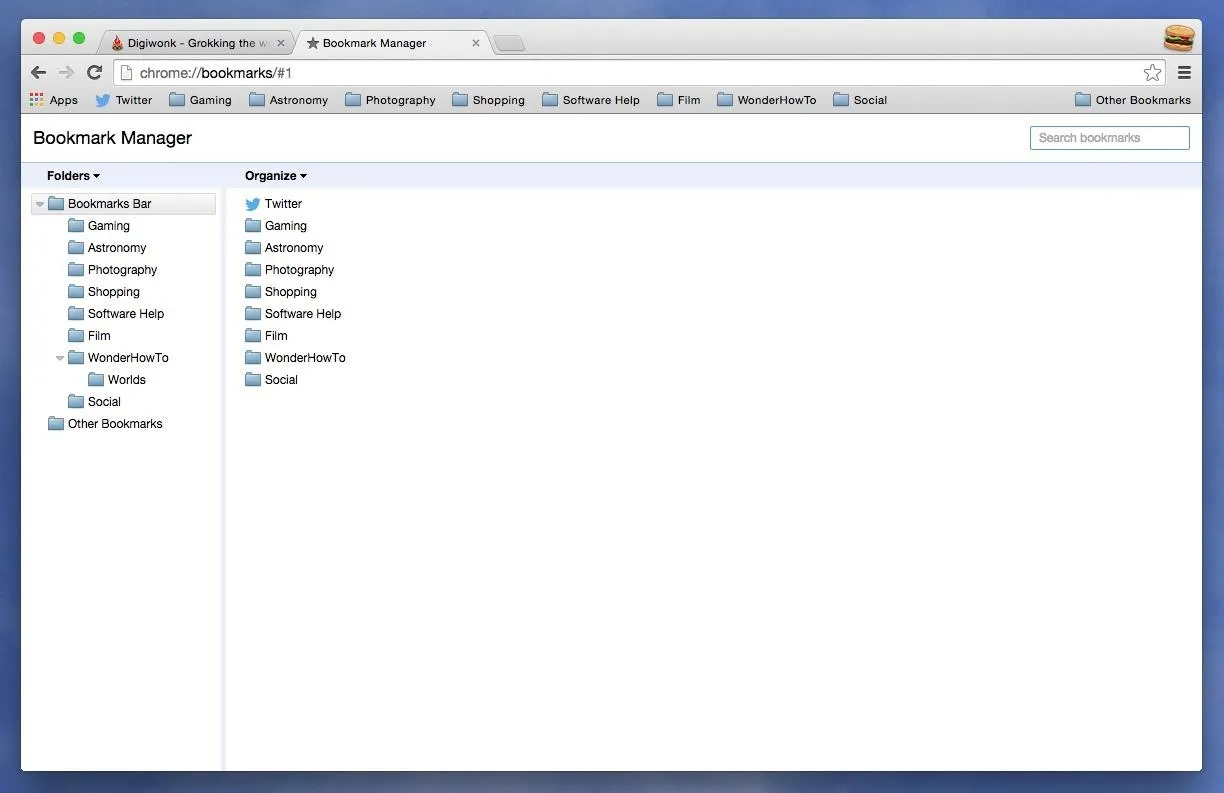Select Other Bookmarks in the folder tree
1224x793 pixels.
pos(105,424)
